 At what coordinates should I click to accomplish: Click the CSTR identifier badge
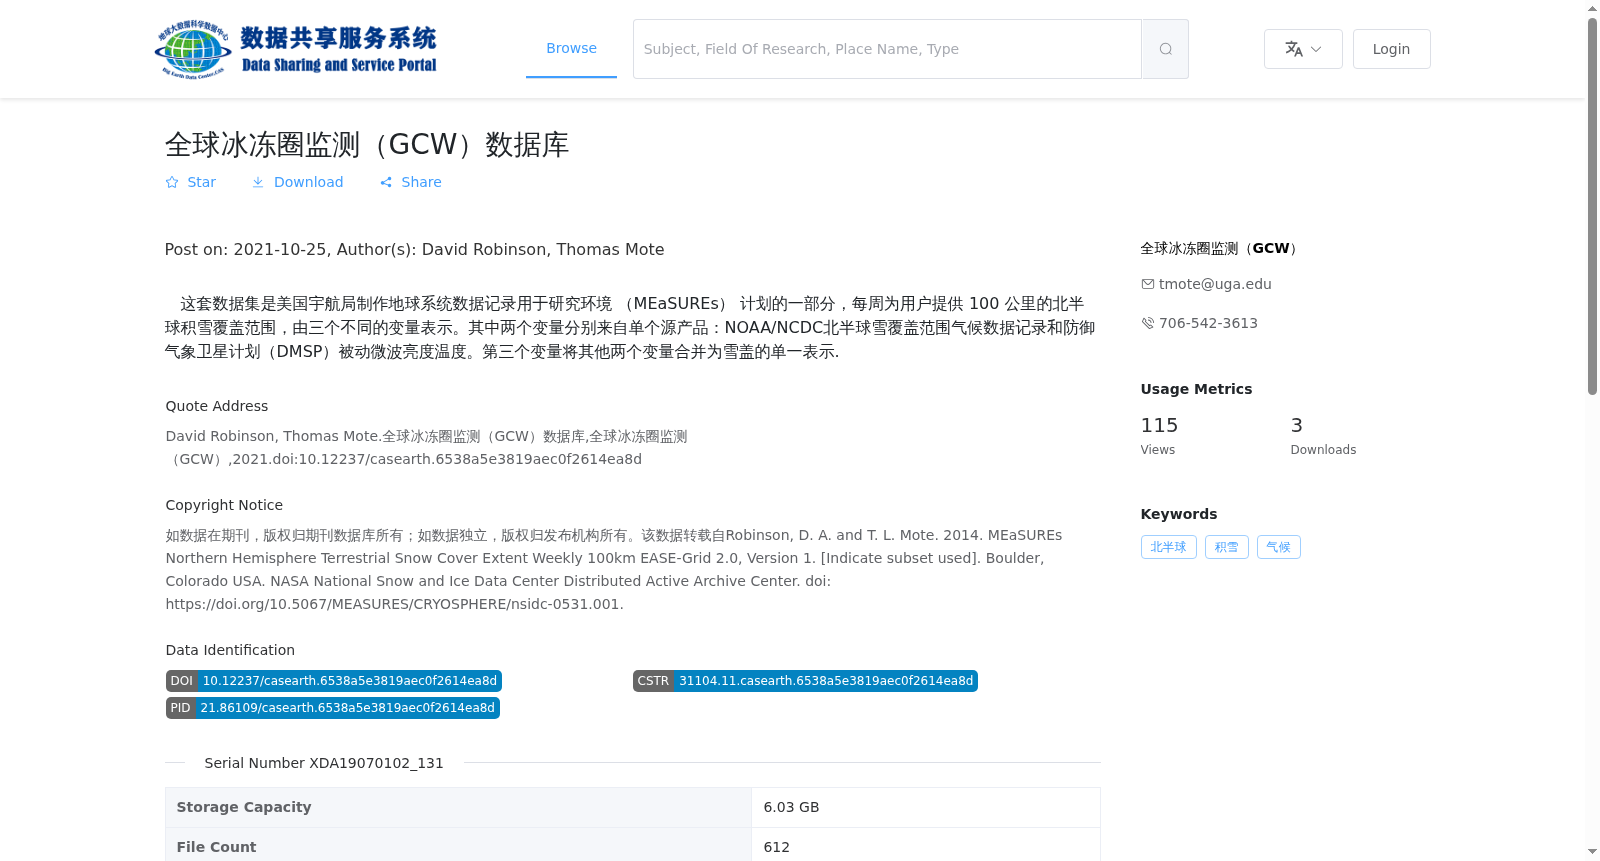click(x=805, y=681)
